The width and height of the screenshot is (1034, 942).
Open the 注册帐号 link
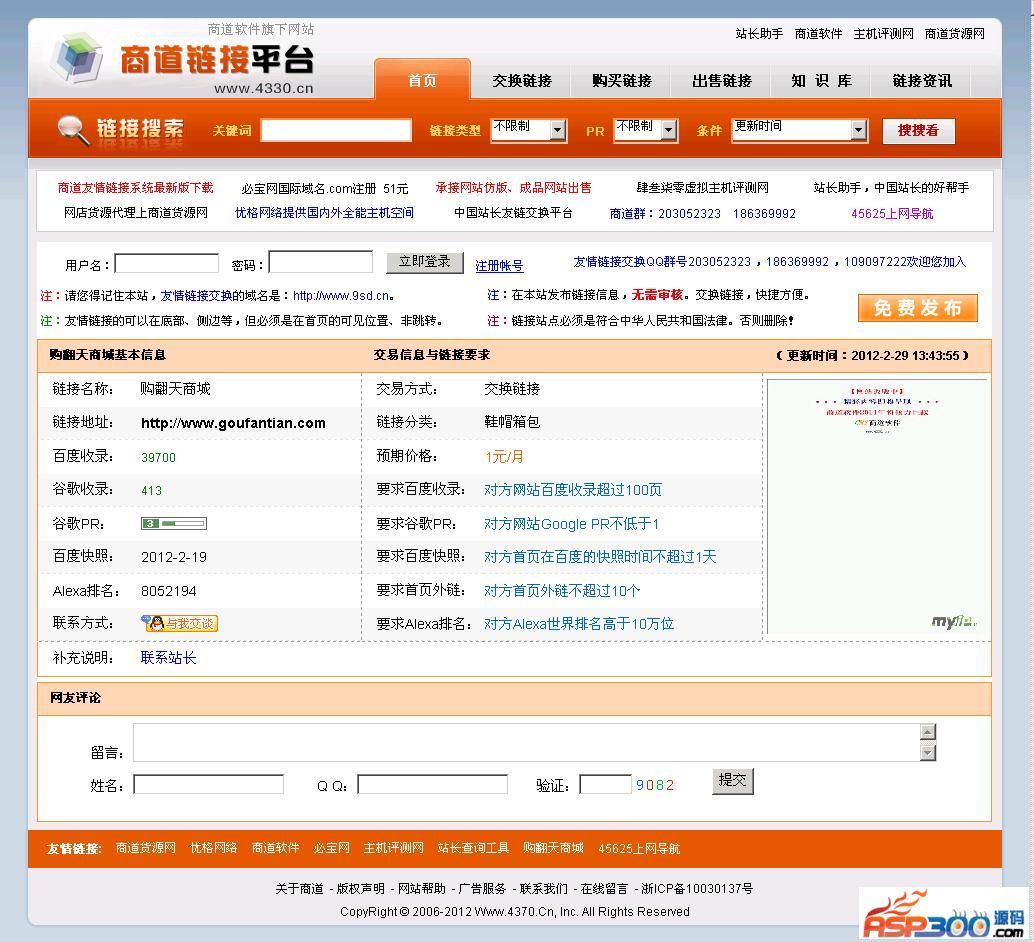[499, 266]
